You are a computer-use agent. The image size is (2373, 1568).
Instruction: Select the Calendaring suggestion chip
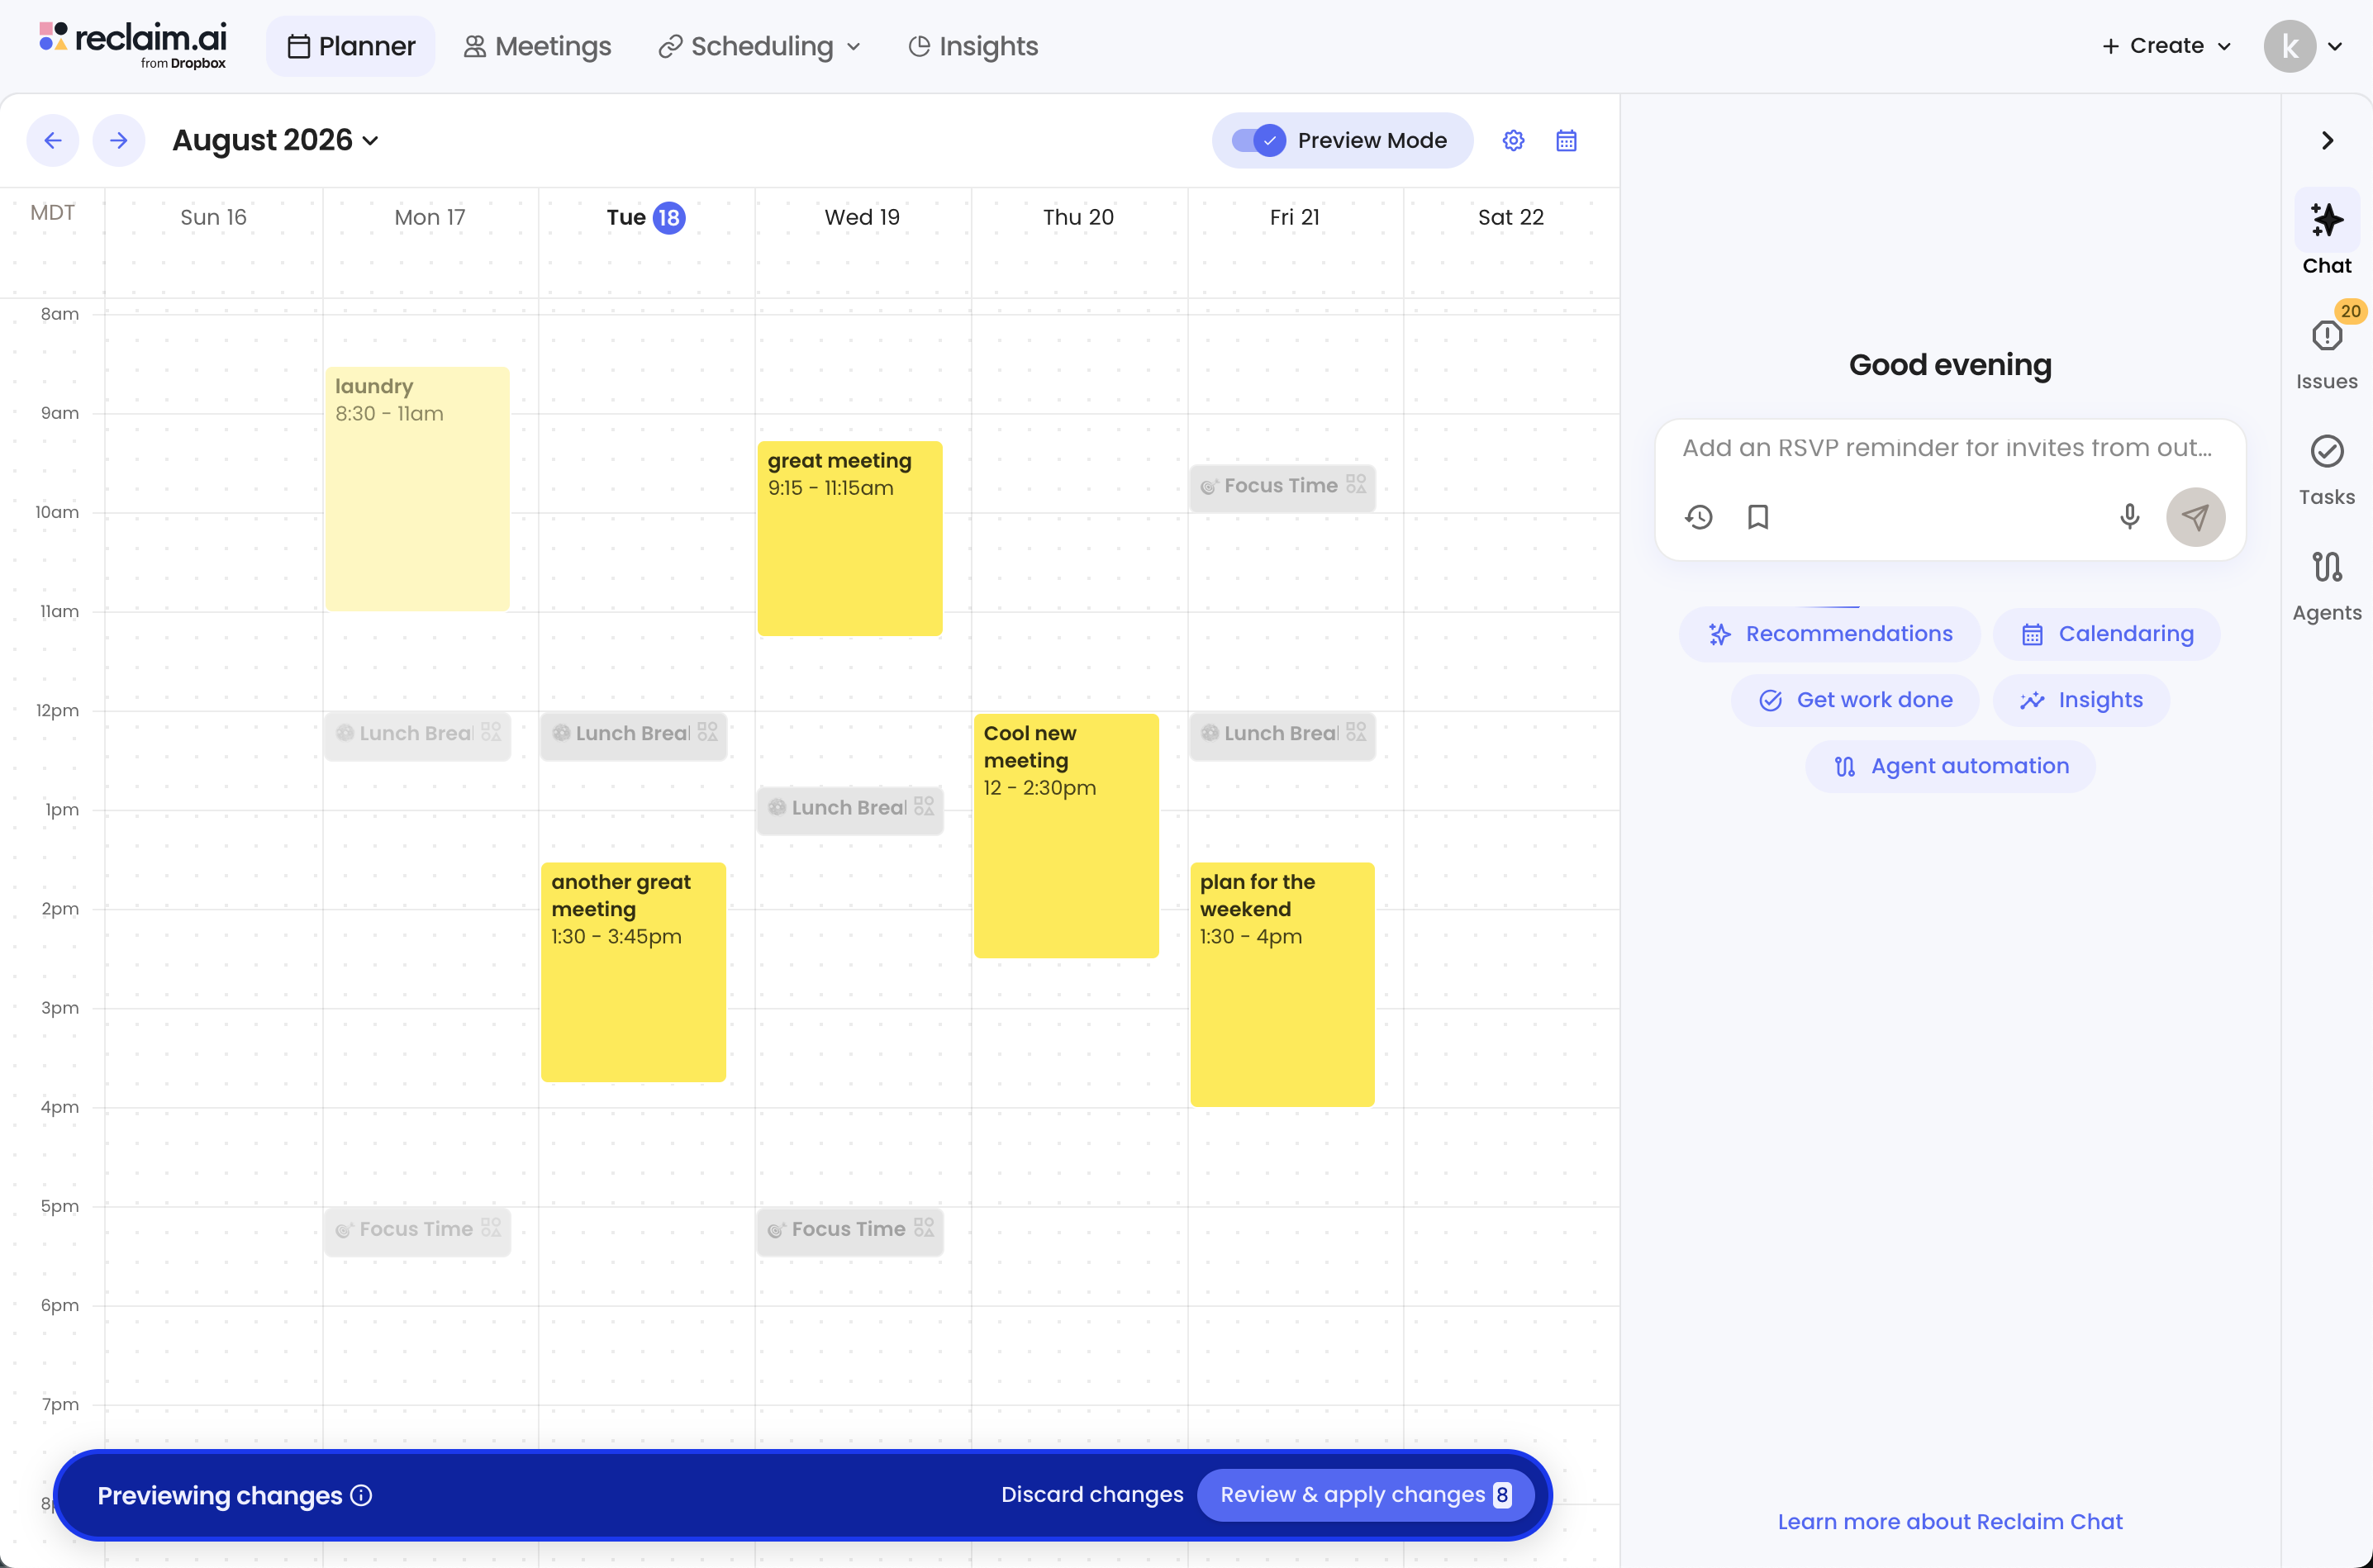tap(2107, 634)
